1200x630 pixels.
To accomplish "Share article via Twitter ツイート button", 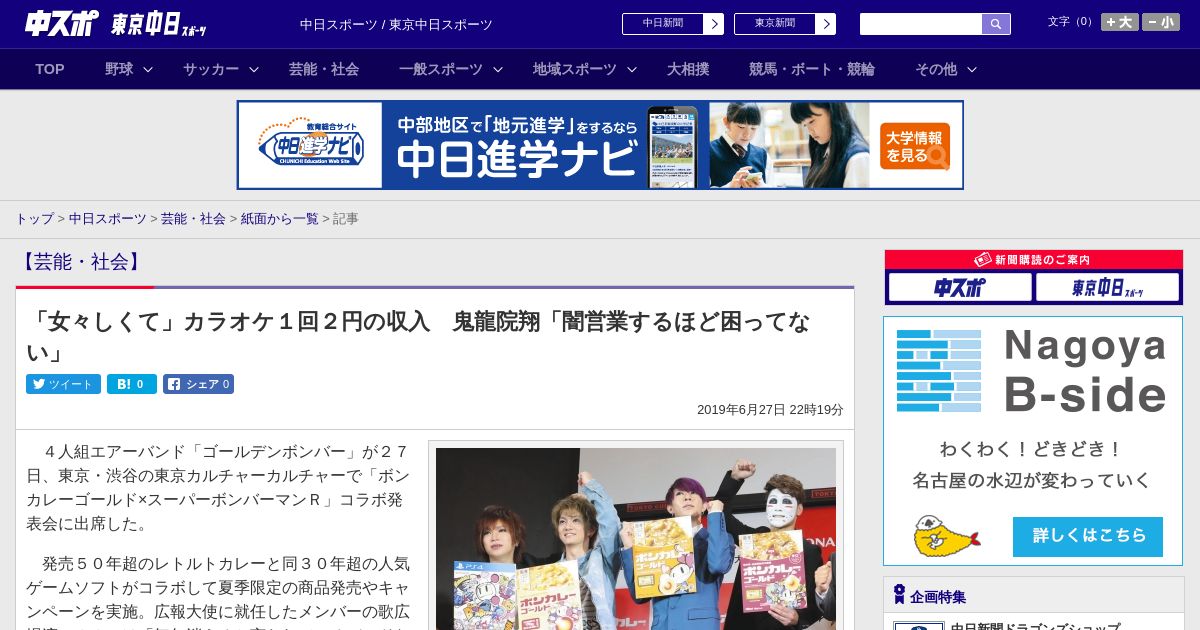I will point(63,384).
